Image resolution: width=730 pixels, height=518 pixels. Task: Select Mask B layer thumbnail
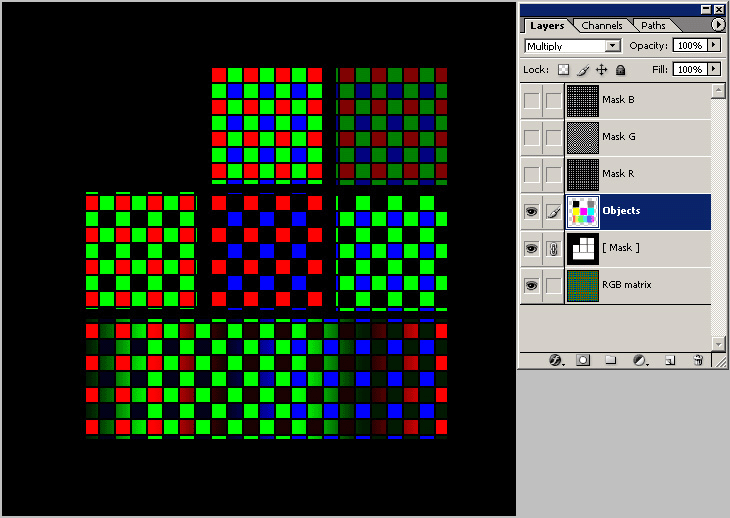[583, 101]
